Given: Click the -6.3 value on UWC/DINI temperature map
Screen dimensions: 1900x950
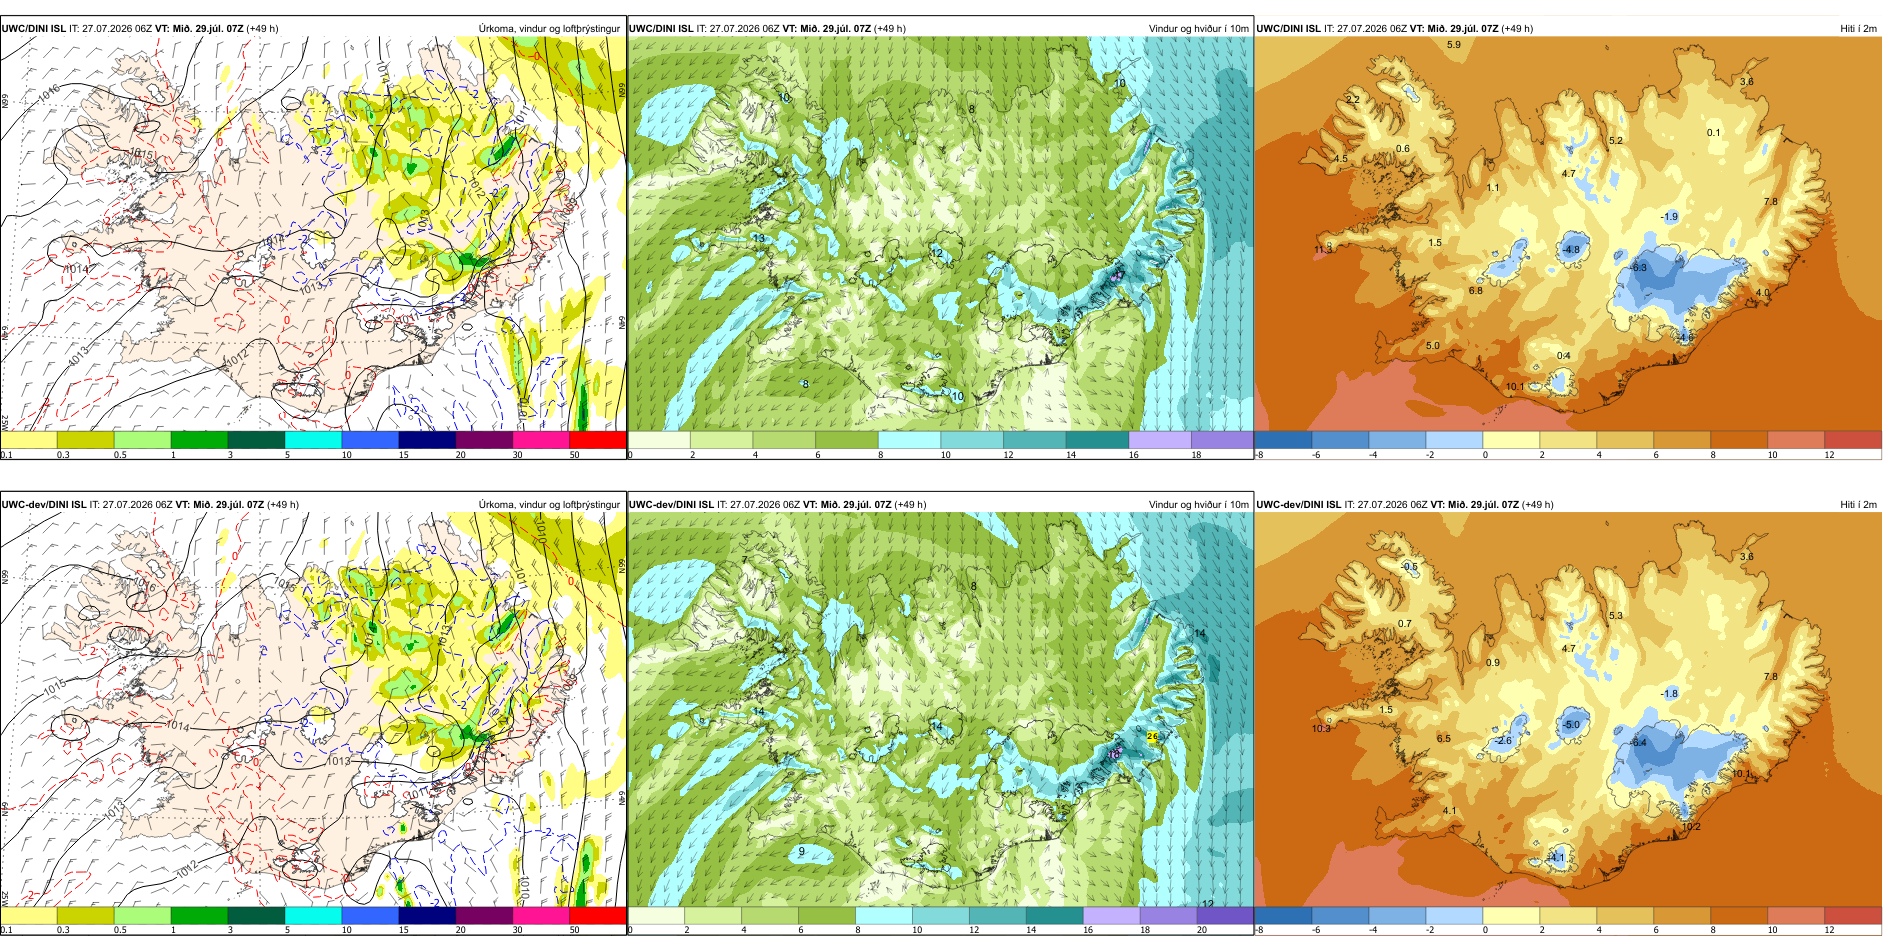Looking at the screenshot, I should (1639, 268).
